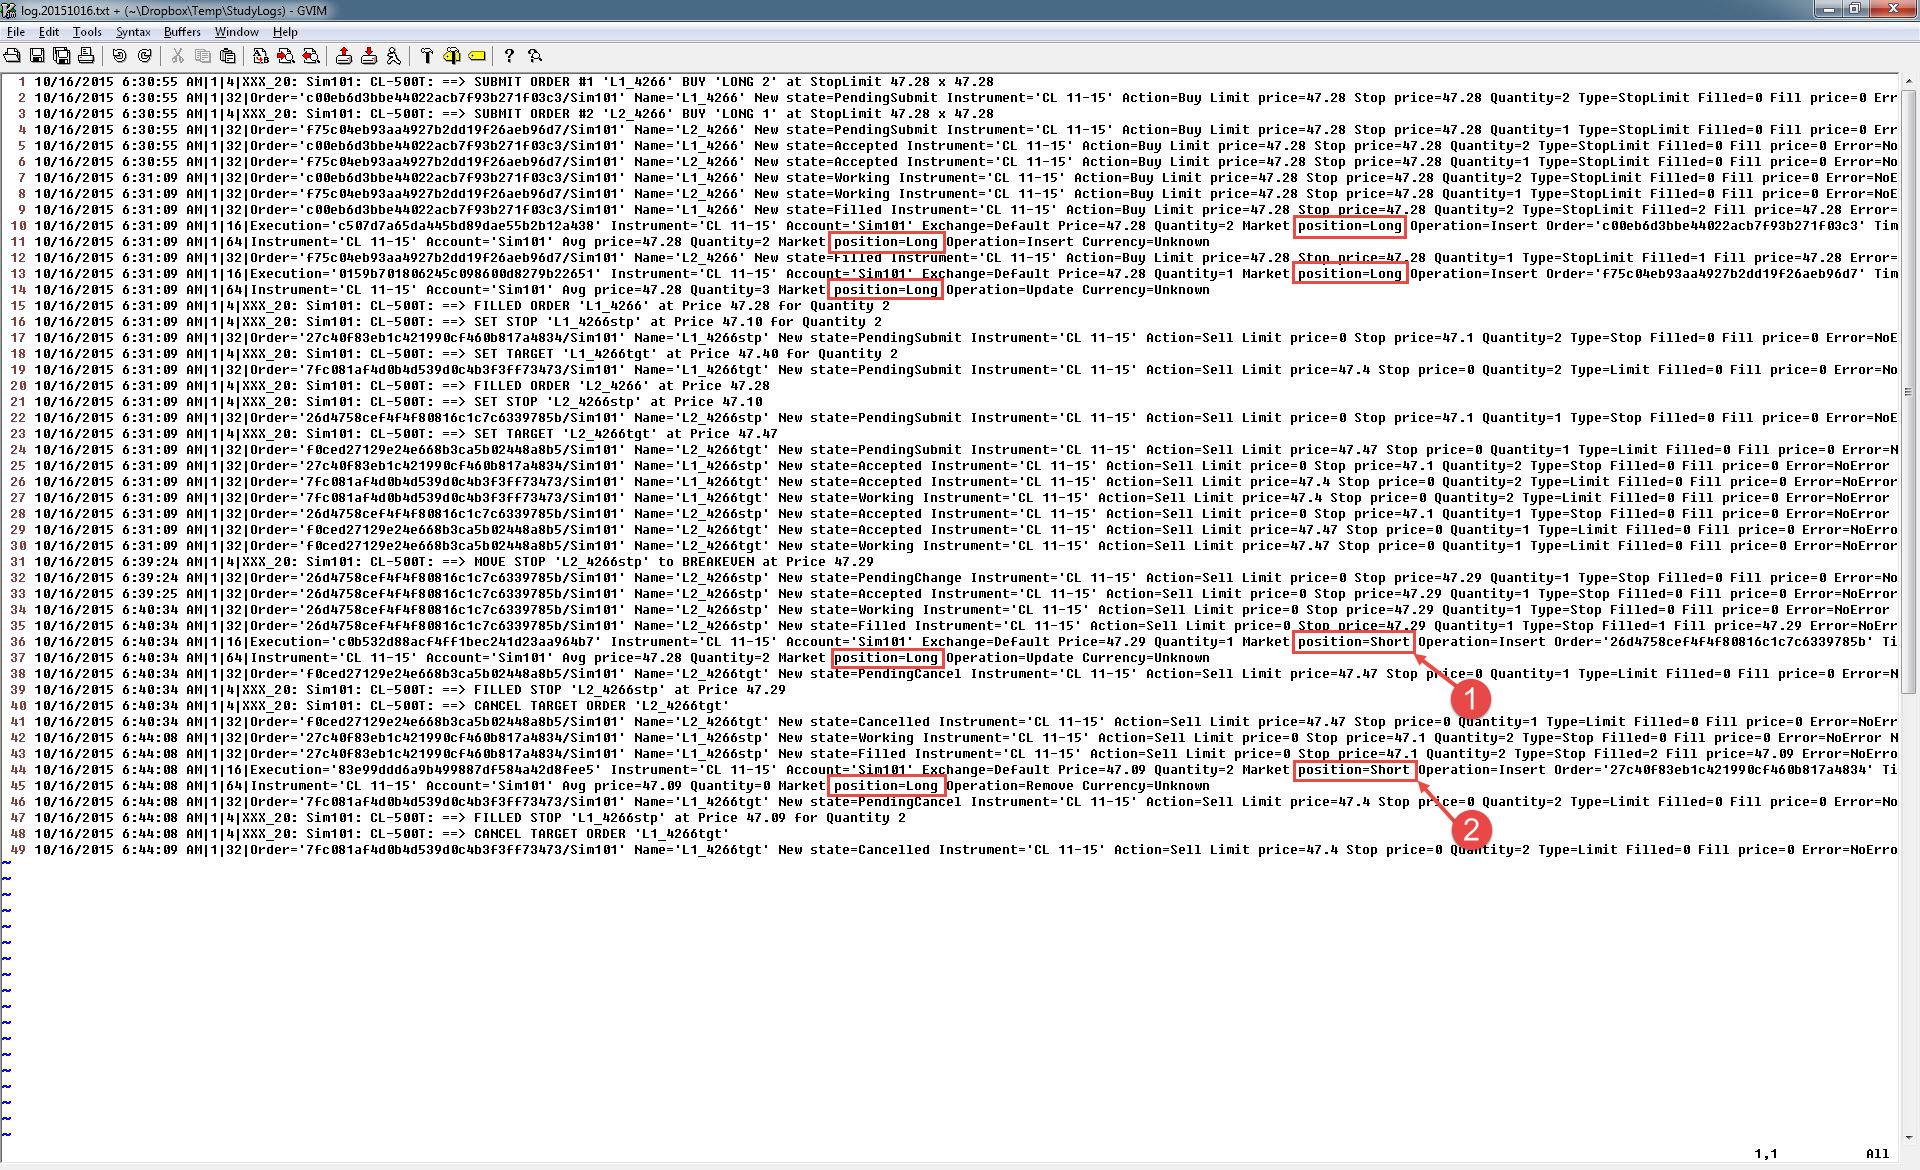Click the Redo toolbar icon

coord(145,56)
